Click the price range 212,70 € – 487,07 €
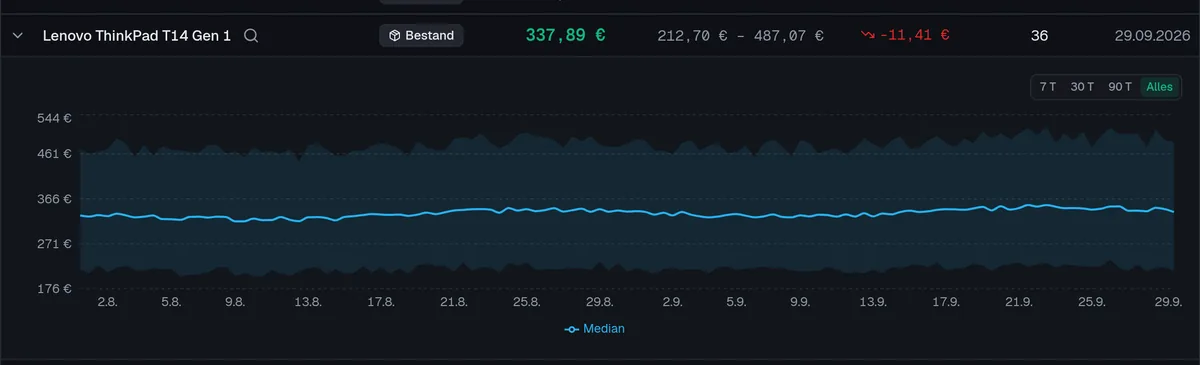This screenshot has width=1200, height=365. coord(741,35)
